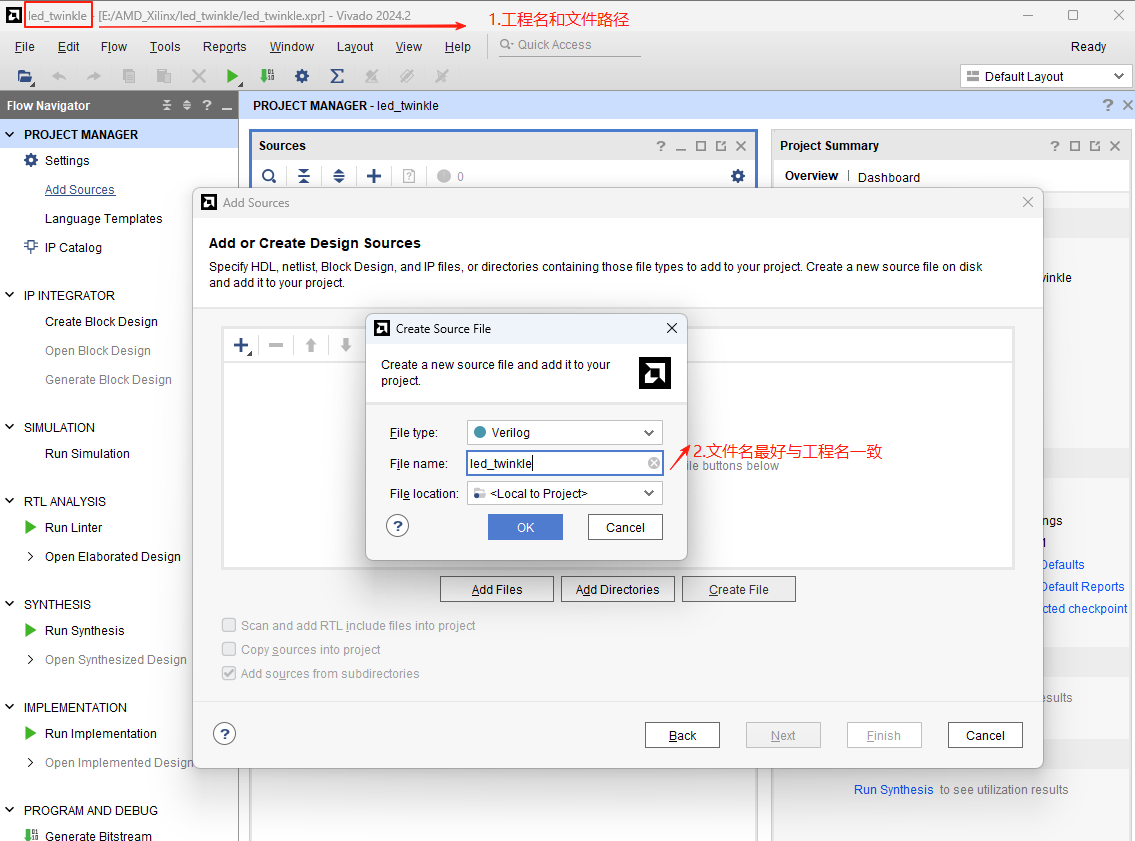Click Run Implementation in Flow Navigator
This screenshot has height=841, width=1135.
pos(101,733)
